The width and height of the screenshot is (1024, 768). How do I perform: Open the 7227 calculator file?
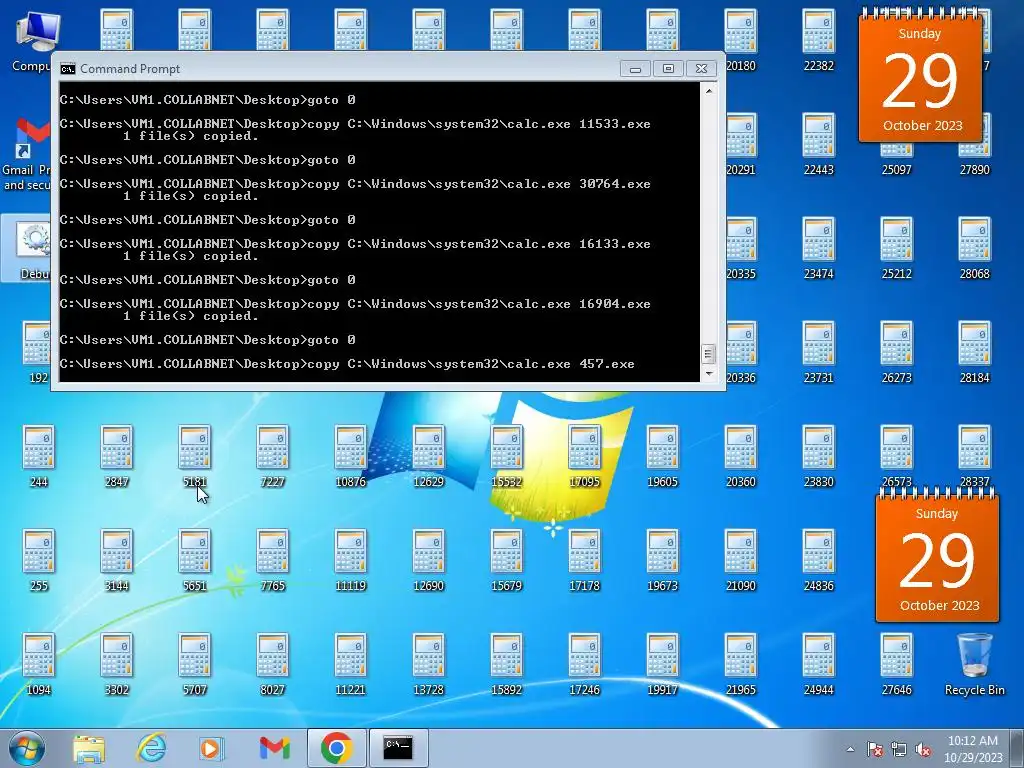pyautogui.click(x=272, y=456)
